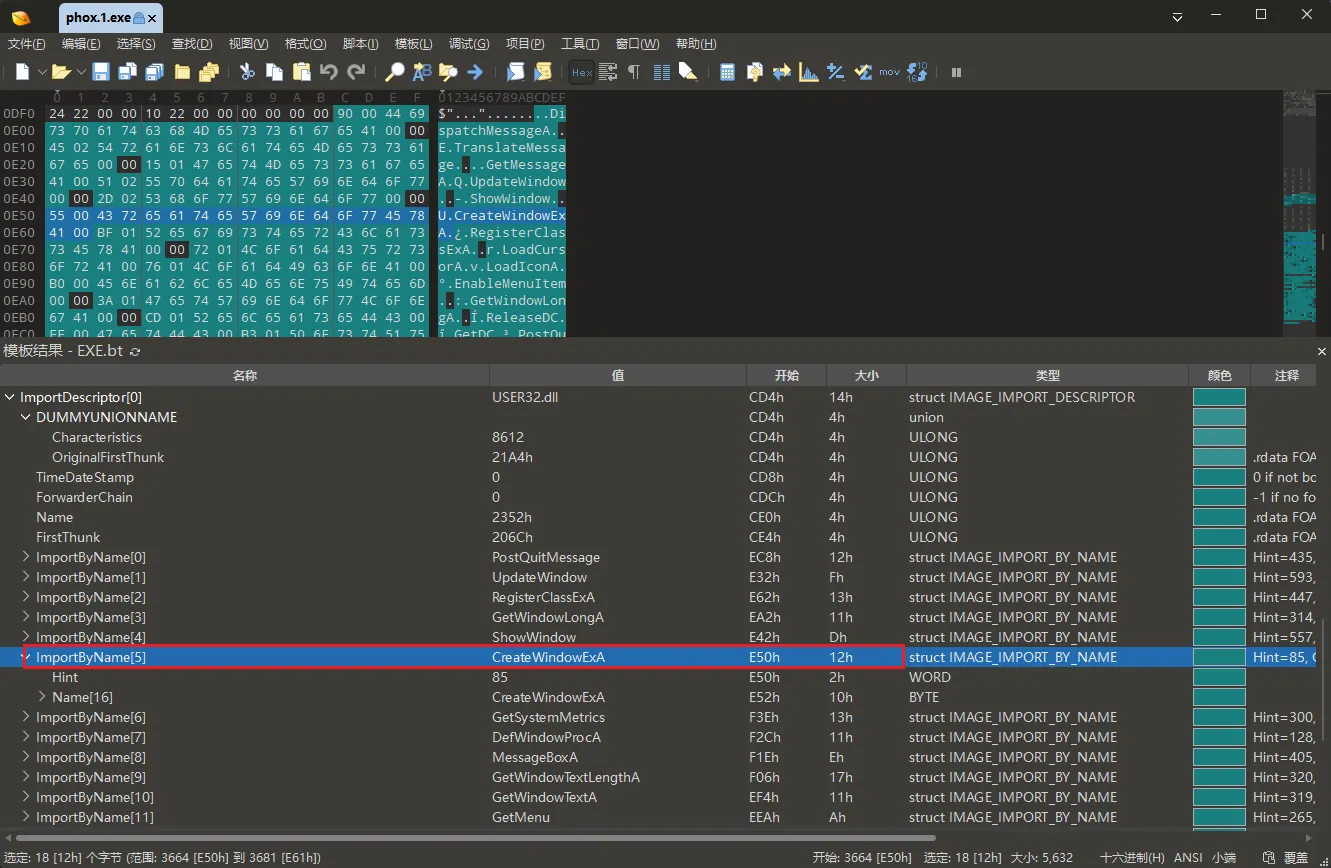Screen dimensions: 1331x868
Task: Click the Undo arrow icon
Action: (x=328, y=72)
